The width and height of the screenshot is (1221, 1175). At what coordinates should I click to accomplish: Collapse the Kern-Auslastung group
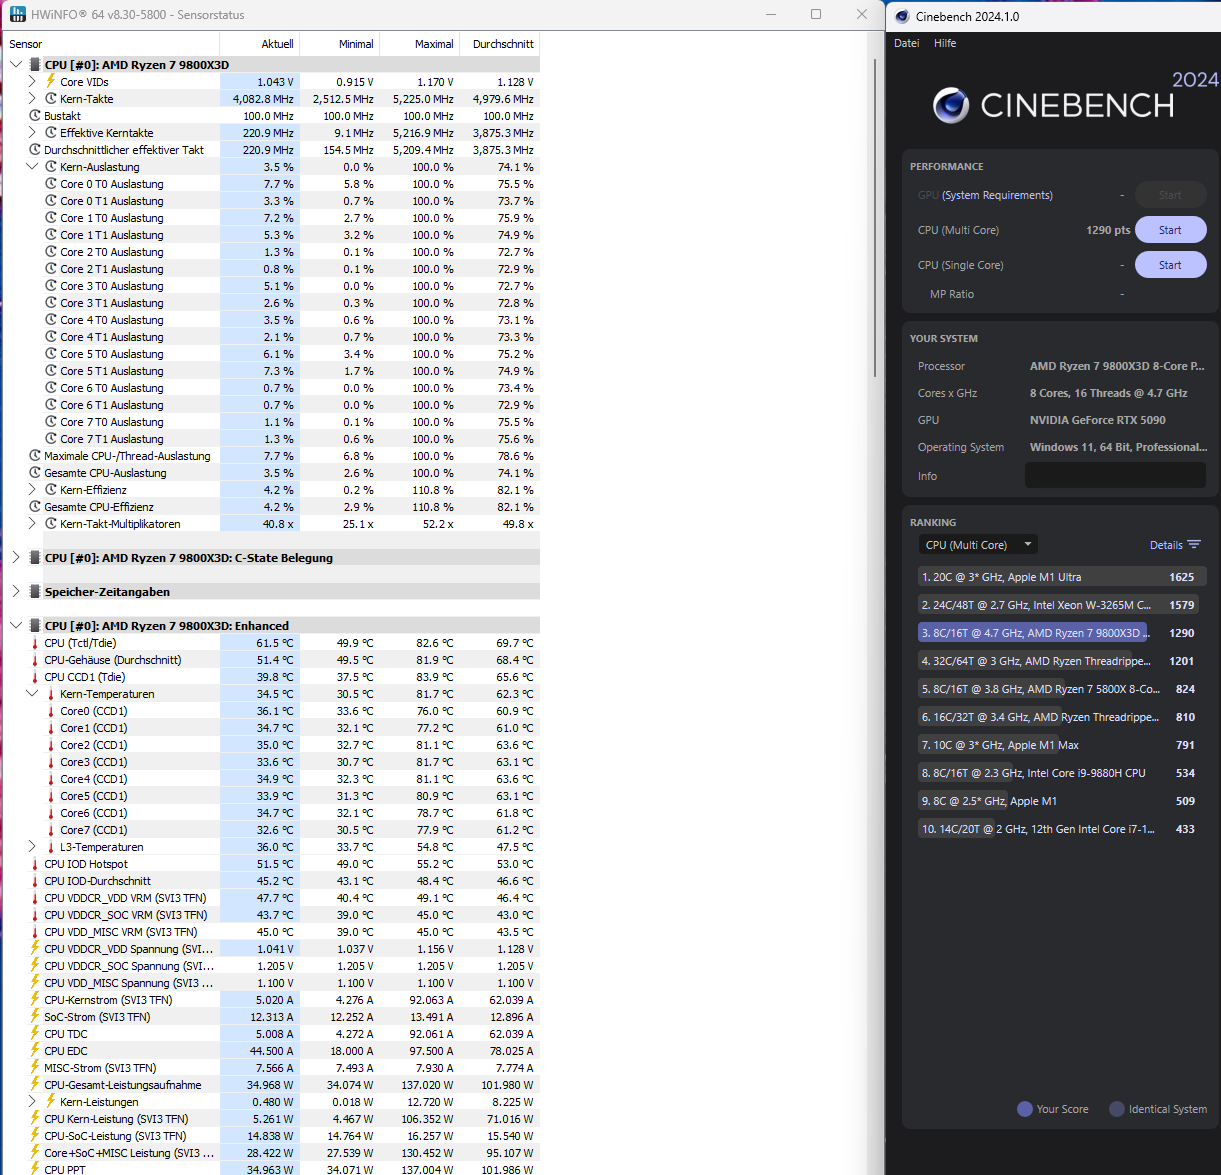tap(32, 166)
